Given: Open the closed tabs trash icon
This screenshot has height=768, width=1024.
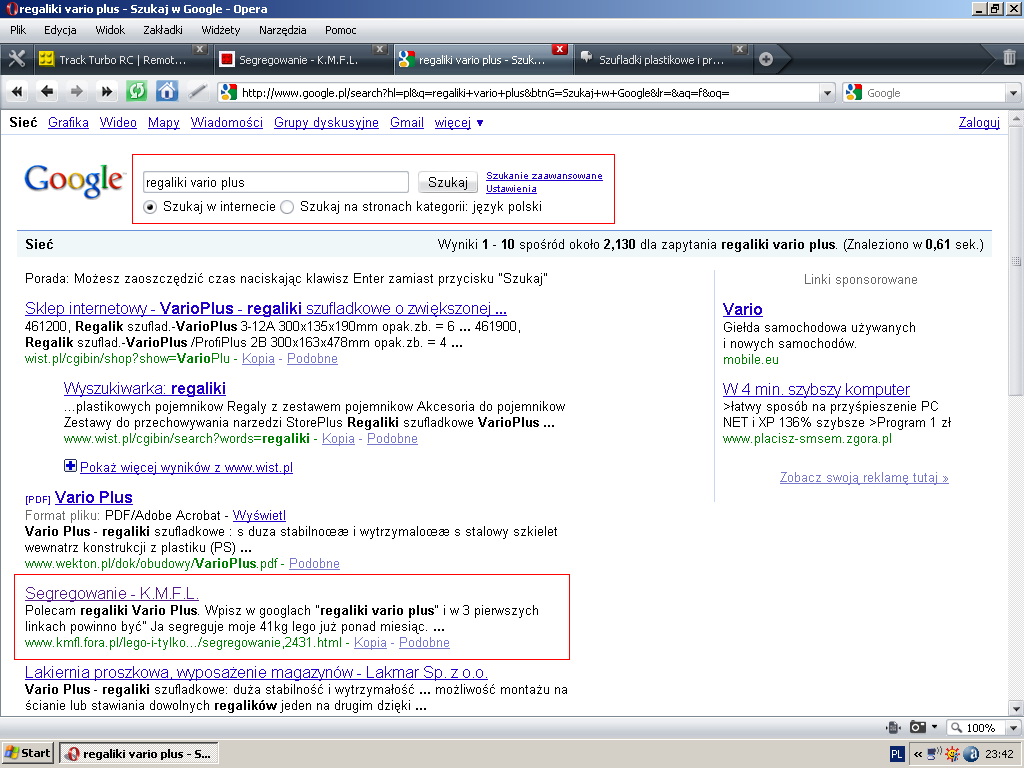Looking at the screenshot, I should pos(1009,58).
